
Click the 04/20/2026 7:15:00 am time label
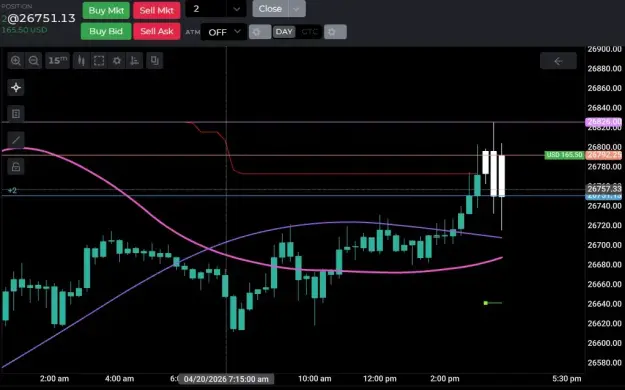tap(226, 379)
